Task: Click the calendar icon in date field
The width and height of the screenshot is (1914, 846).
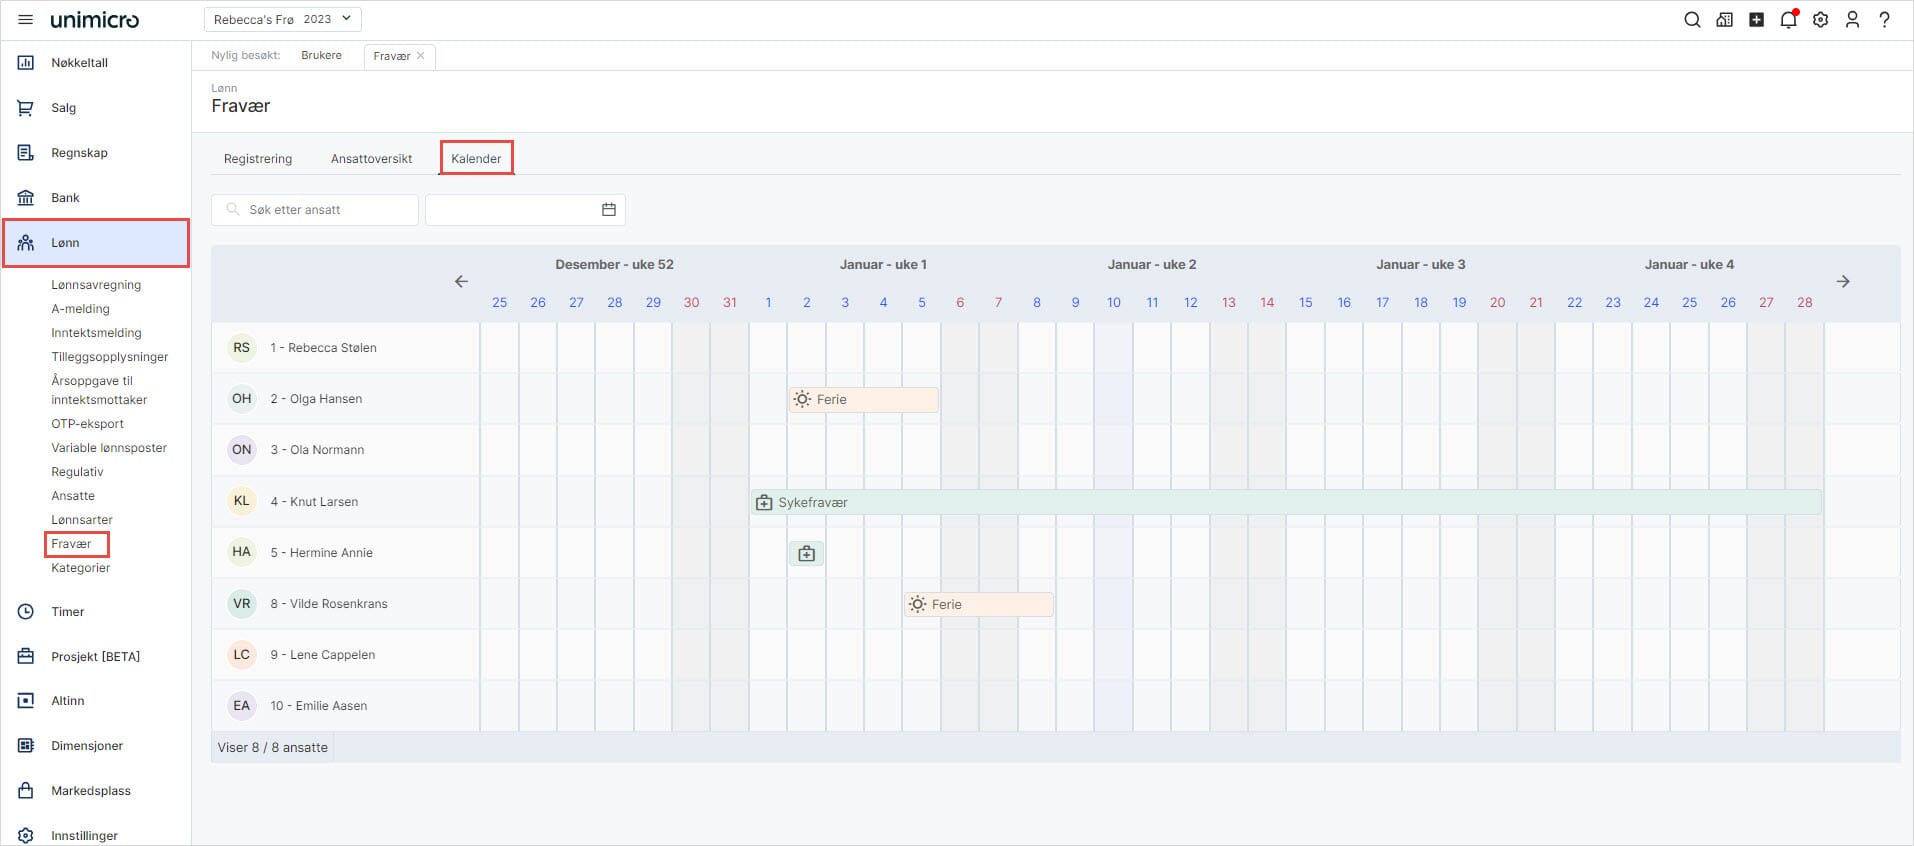Action: (608, 210)
